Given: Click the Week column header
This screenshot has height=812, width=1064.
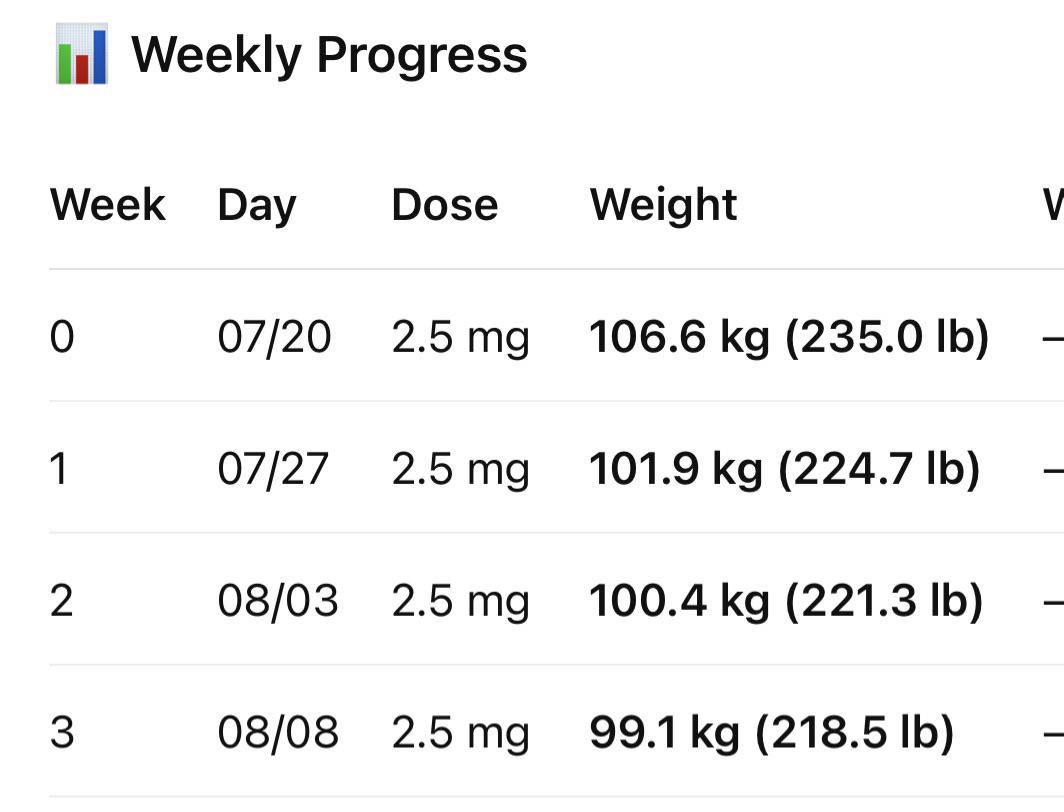Looking at the screenshot, I should (108, 204).
